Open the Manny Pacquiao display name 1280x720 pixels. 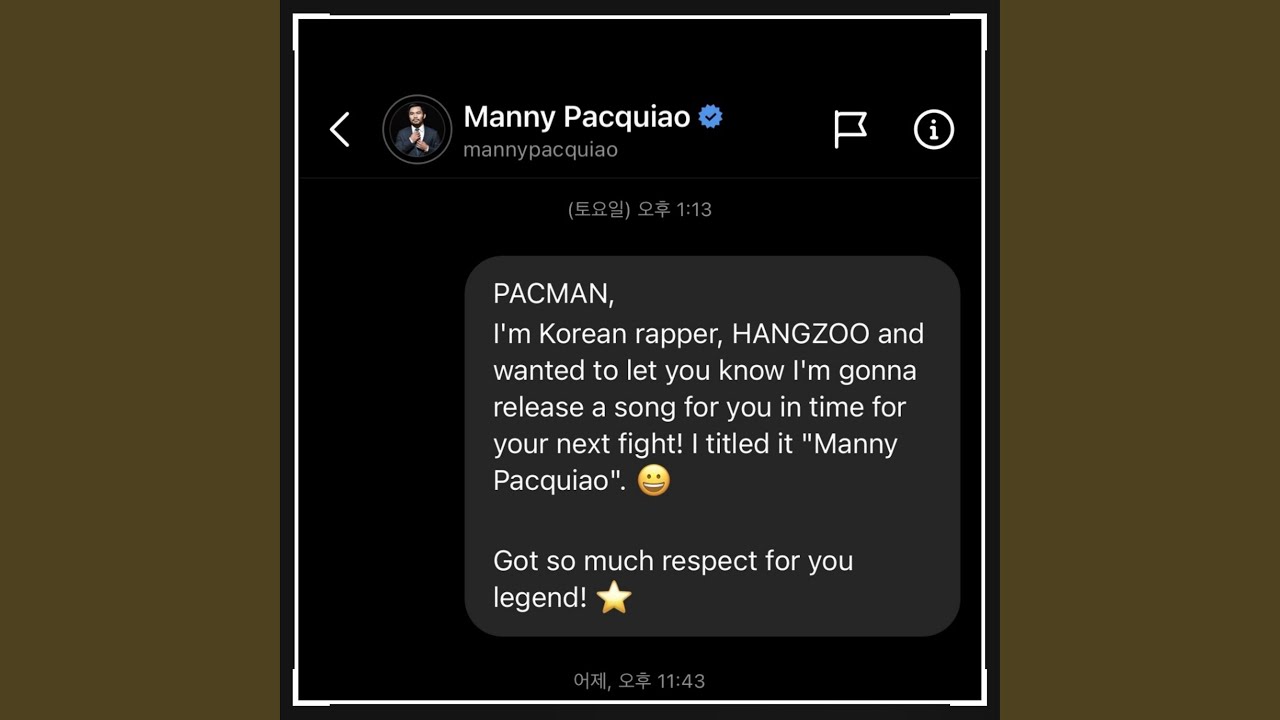[x=577, y=117]
